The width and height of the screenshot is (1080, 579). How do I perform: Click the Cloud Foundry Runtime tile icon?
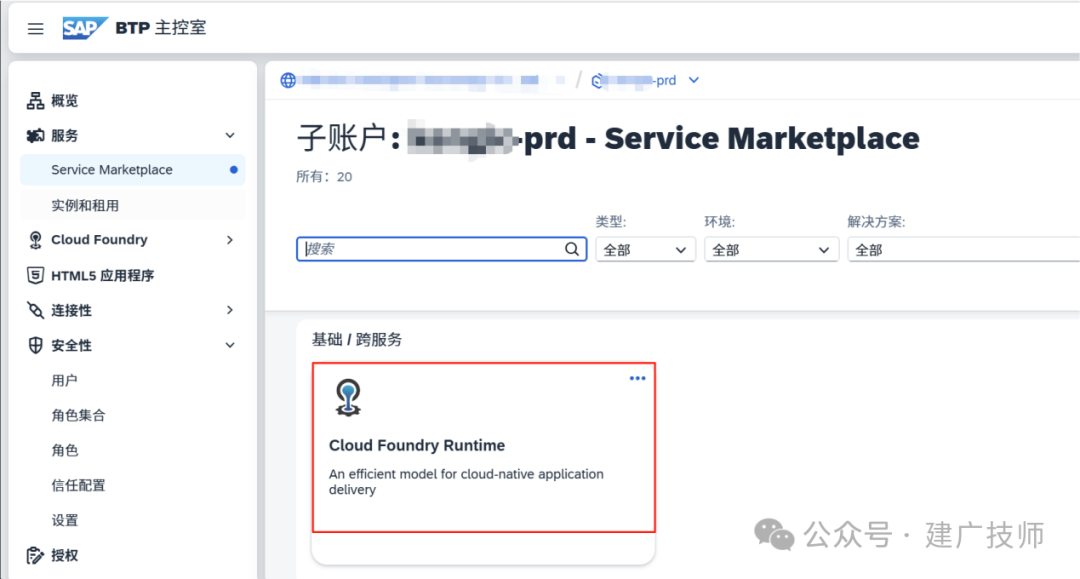(x=348, y=397)
